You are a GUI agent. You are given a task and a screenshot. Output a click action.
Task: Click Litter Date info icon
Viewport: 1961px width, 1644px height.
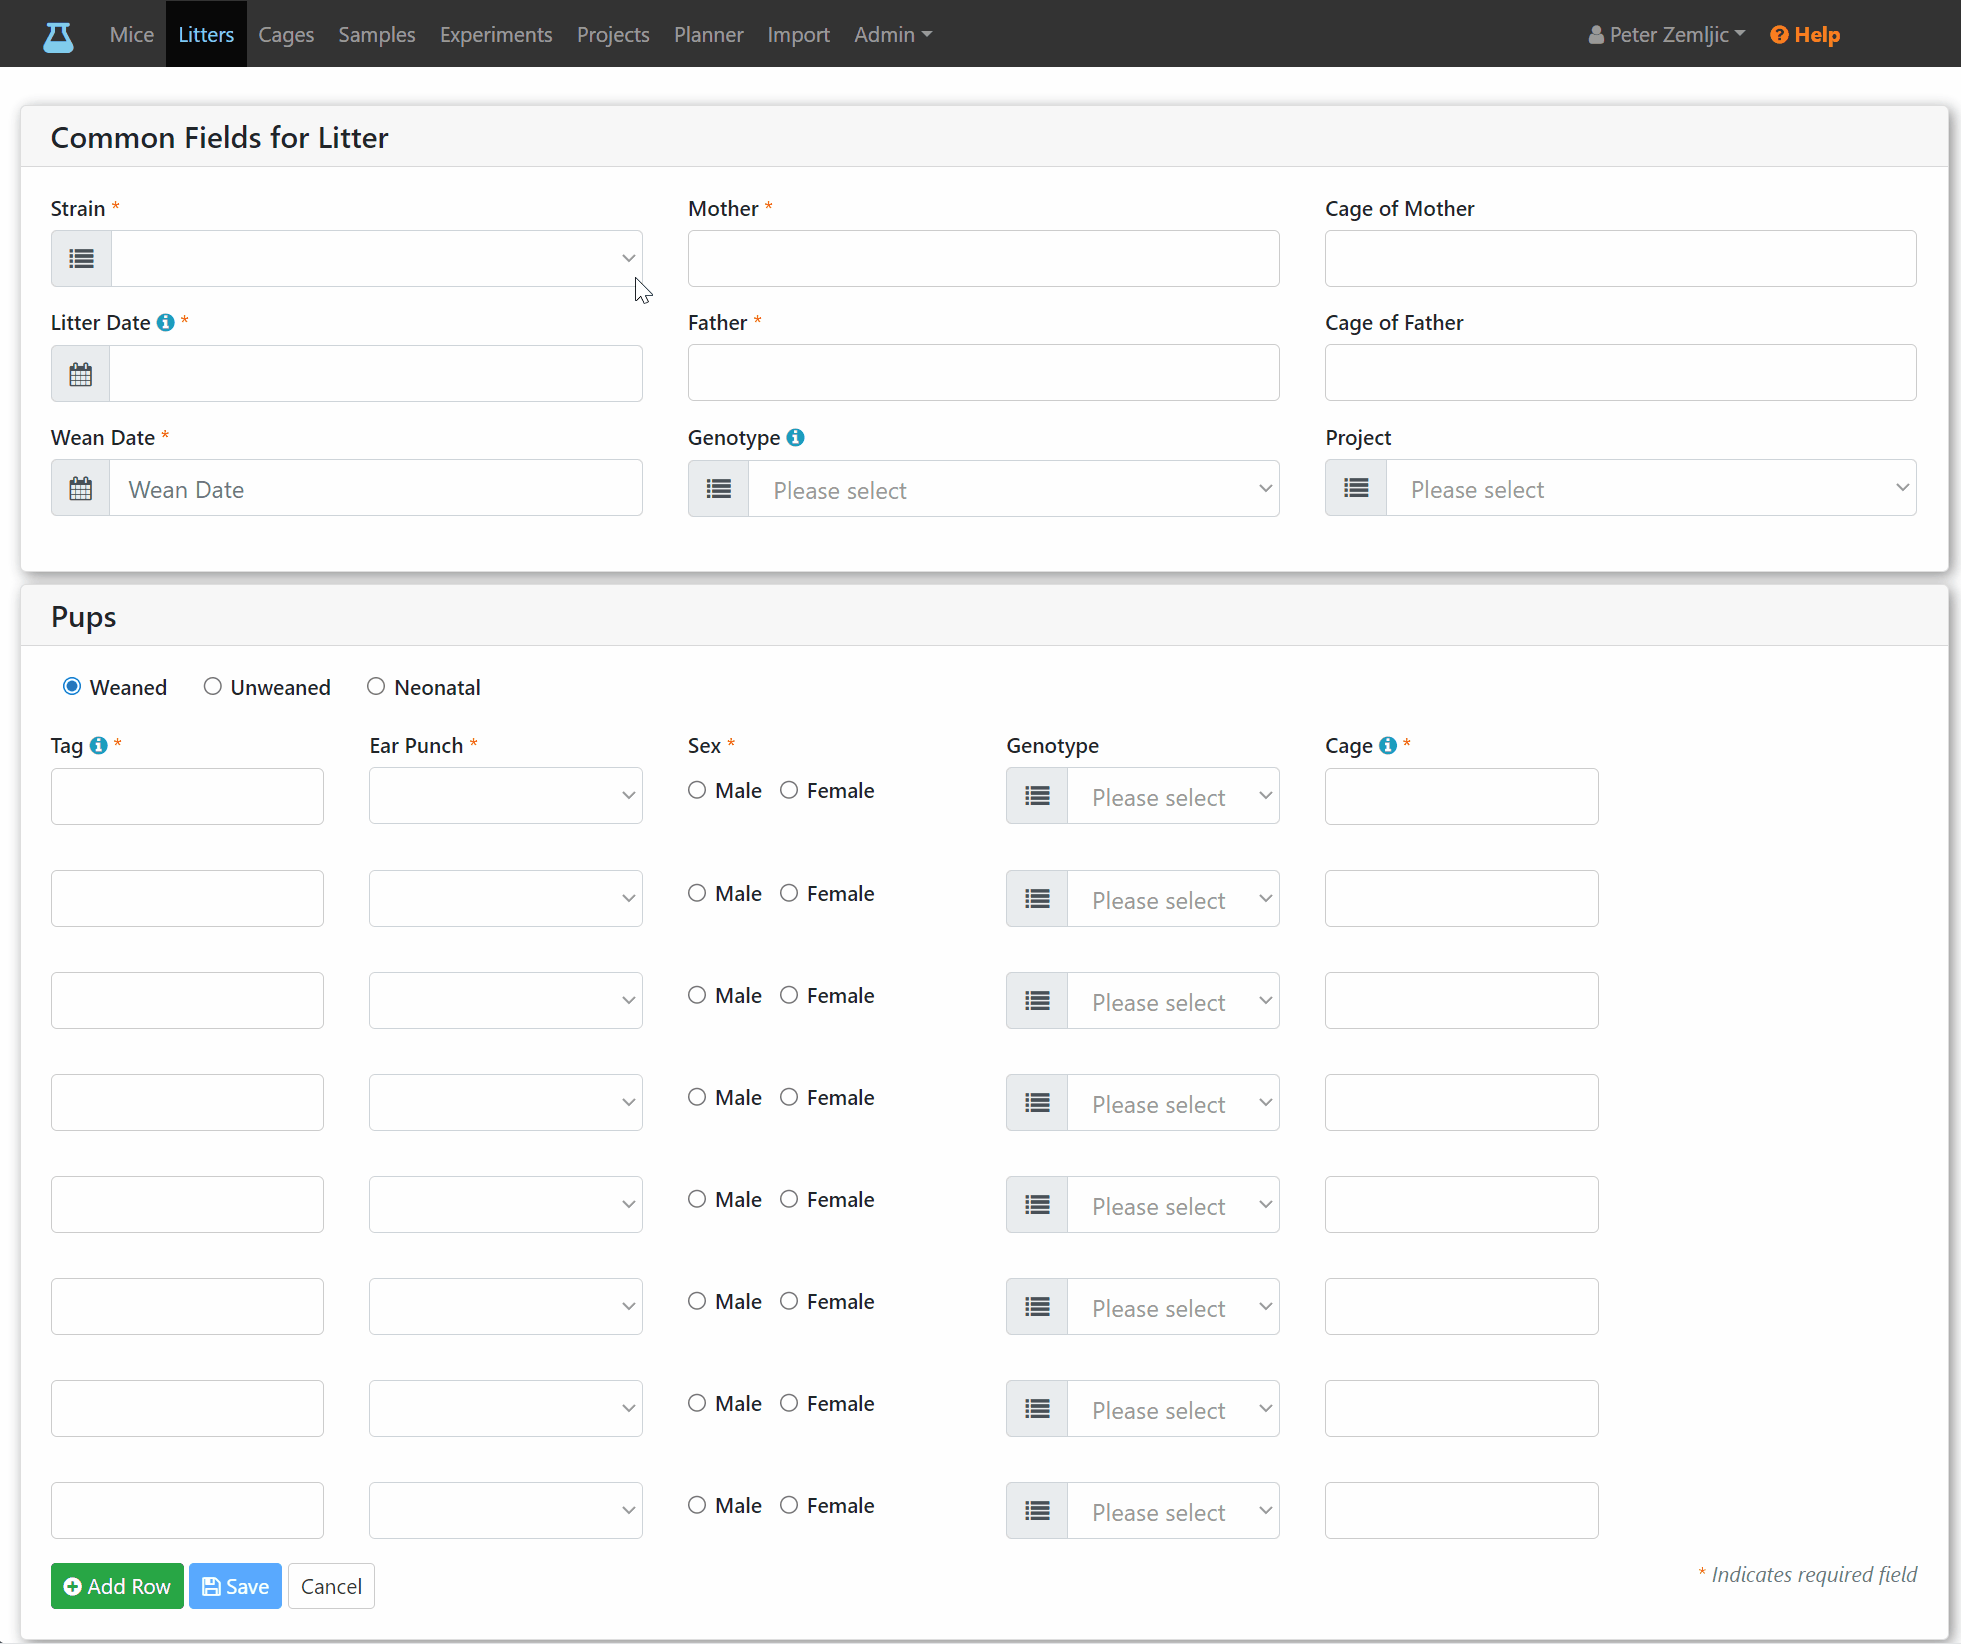coord(166,322)
